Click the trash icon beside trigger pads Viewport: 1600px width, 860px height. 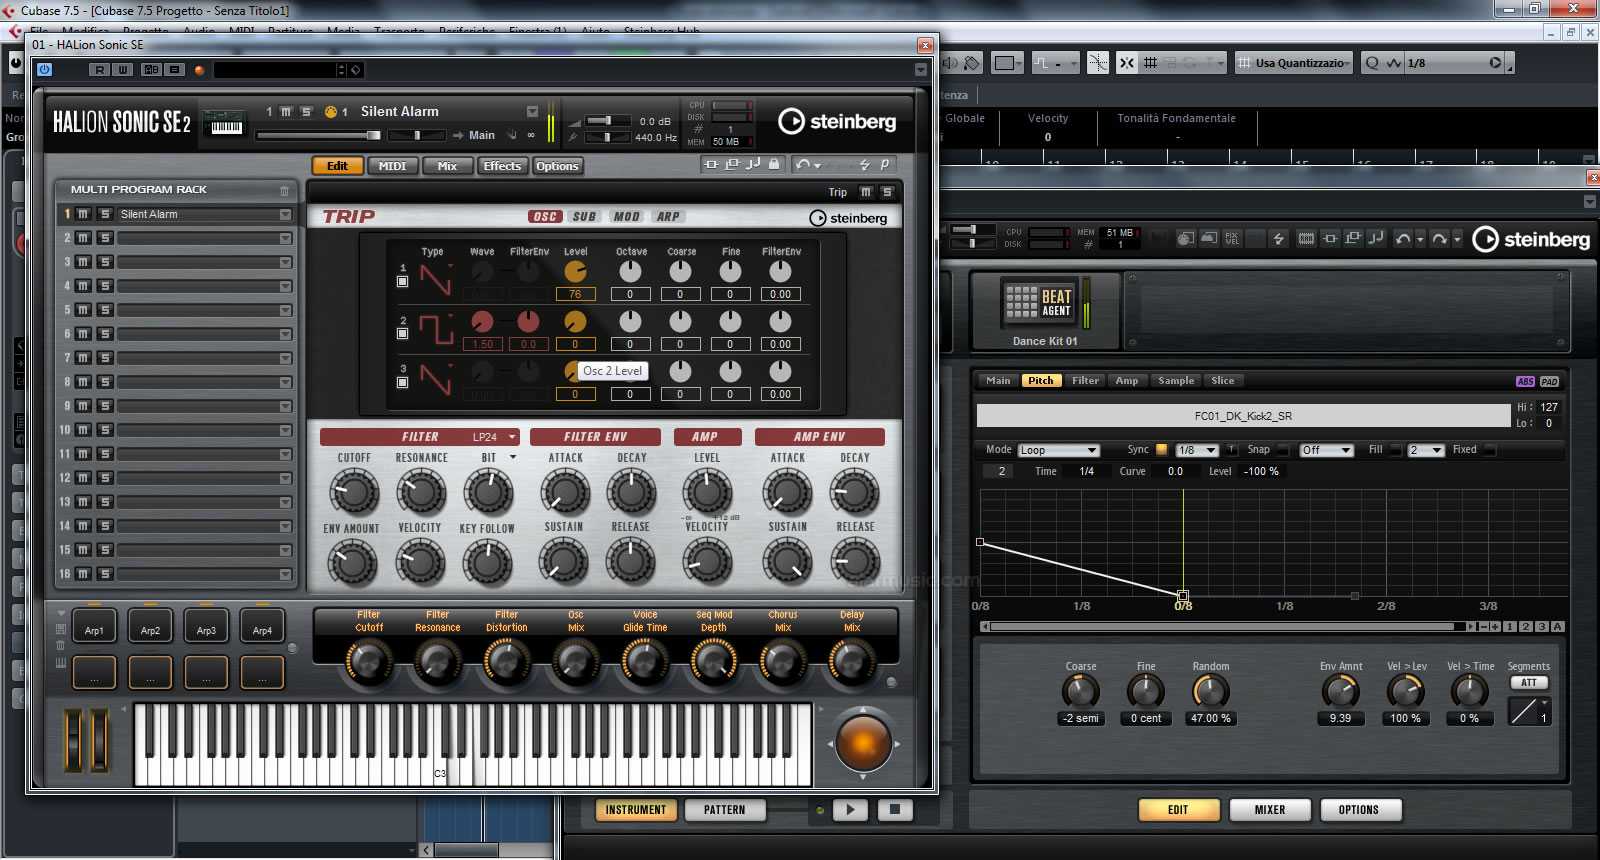(x=61, y=645)
